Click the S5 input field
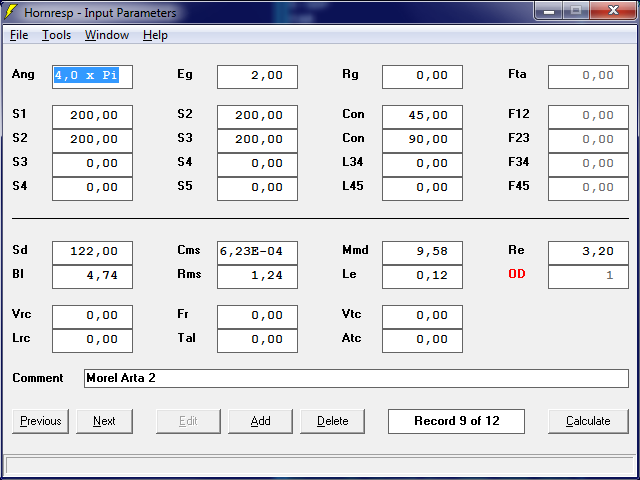640x480 pixels. 257,189
